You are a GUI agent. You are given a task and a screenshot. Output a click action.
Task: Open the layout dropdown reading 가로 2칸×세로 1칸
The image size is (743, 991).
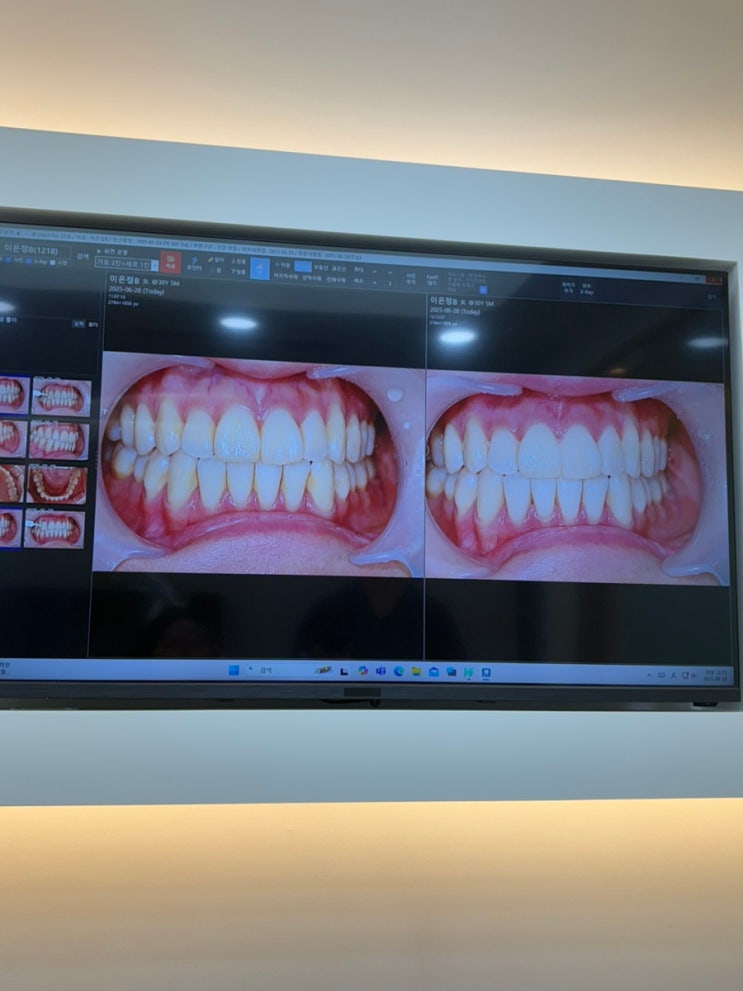[126, 264]
